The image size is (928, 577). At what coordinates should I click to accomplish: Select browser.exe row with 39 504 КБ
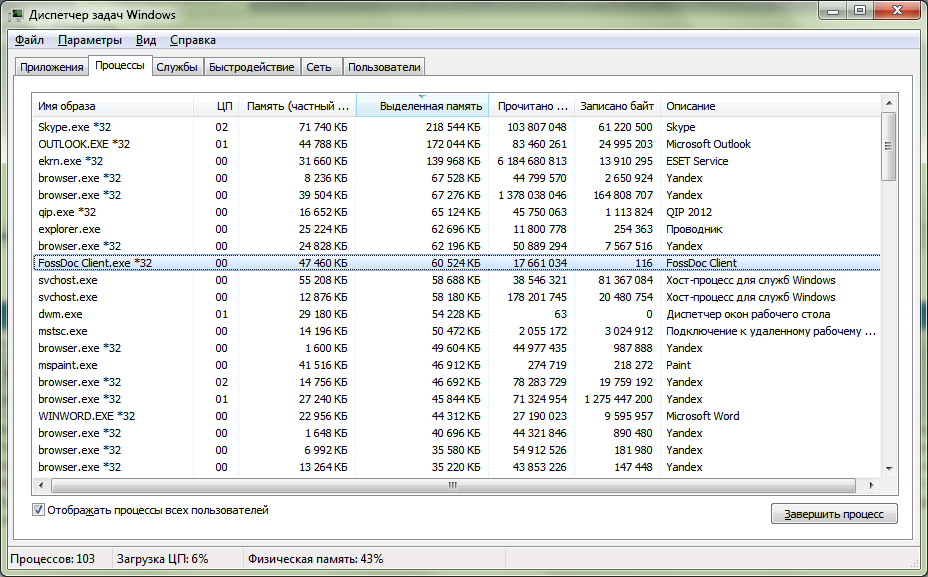456,195
